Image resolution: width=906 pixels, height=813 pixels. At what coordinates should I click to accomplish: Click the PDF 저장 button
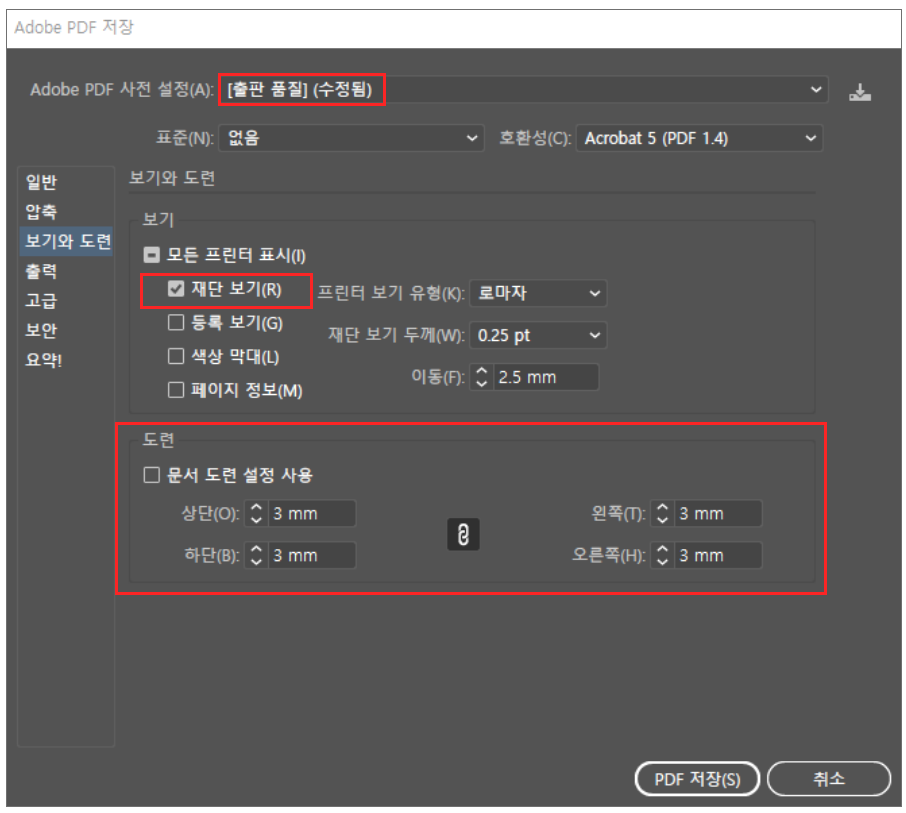[697, 779]
